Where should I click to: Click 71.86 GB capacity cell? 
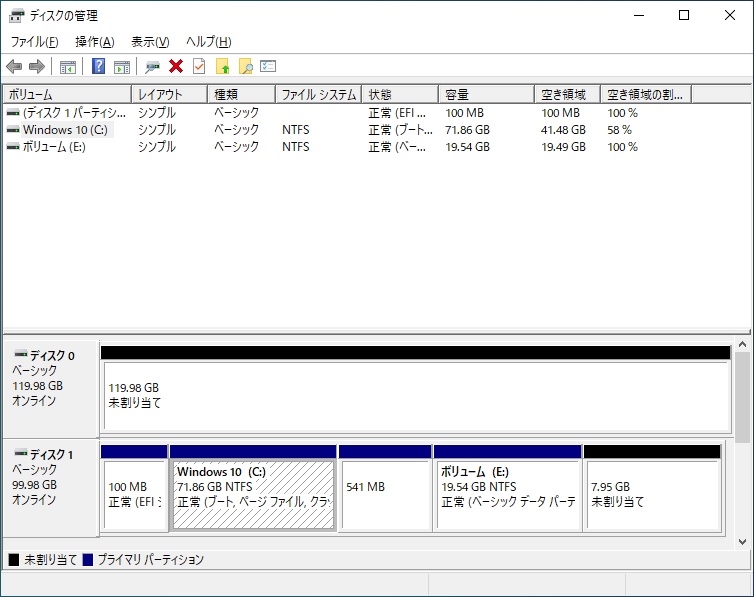coord(467,130)
